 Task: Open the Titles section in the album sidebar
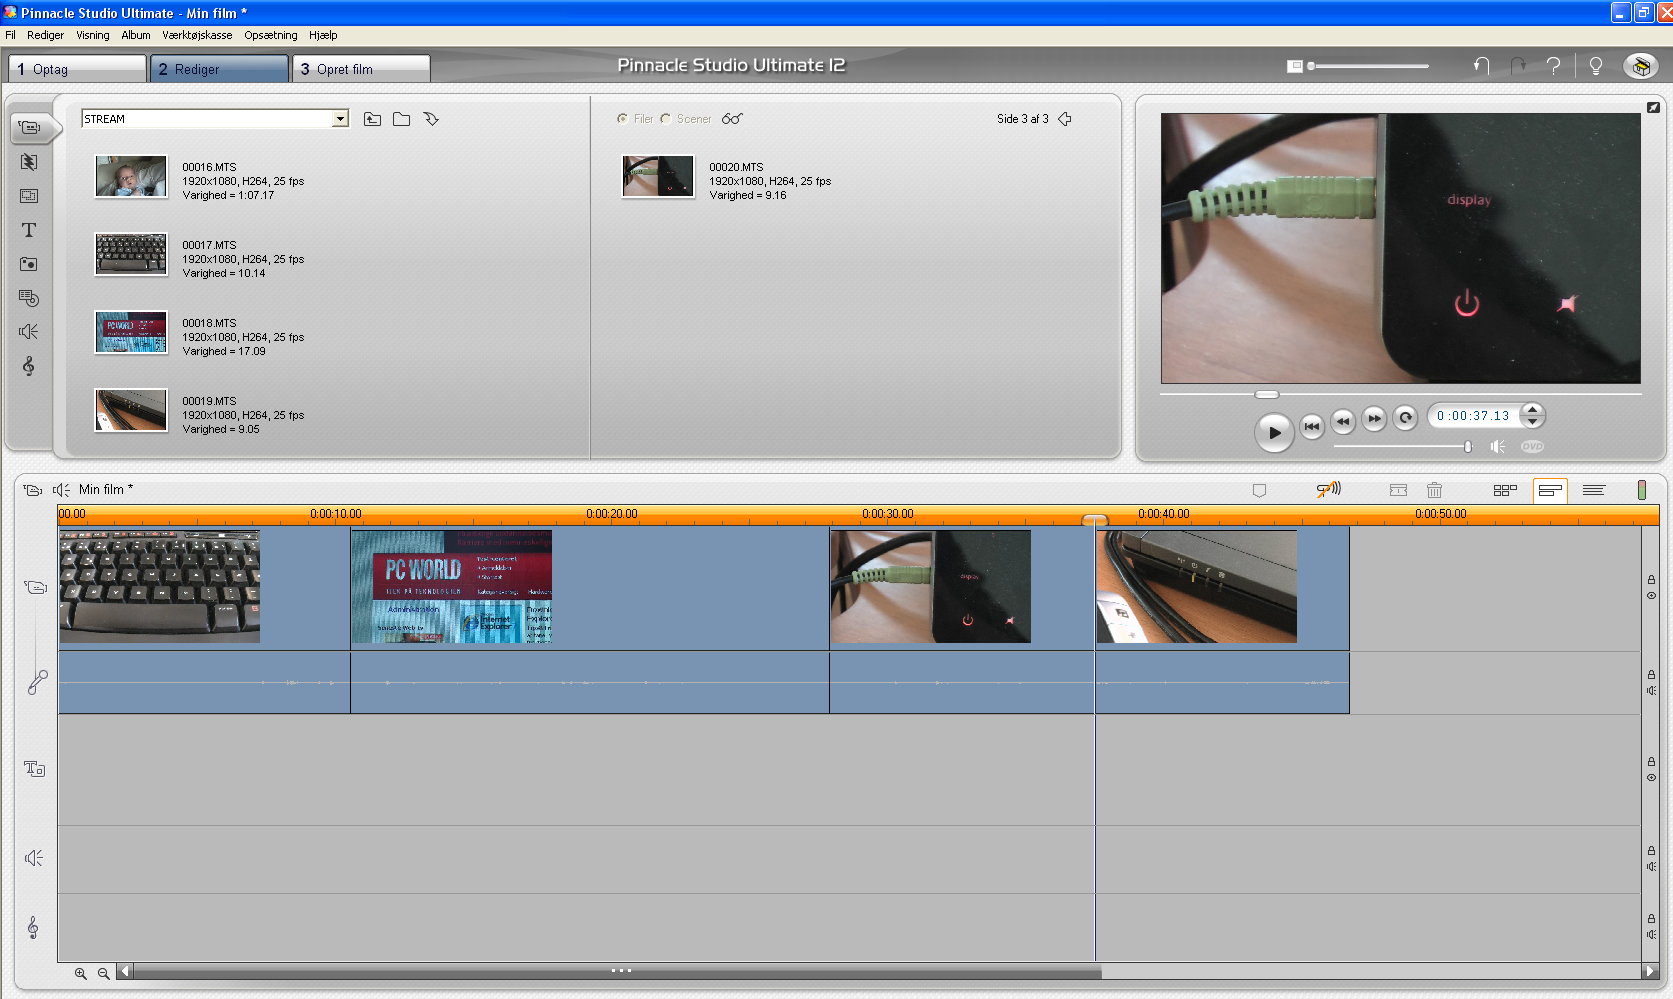click(x=29, y=230)
